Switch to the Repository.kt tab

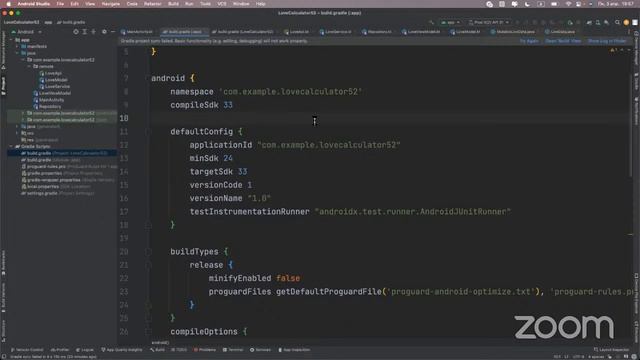(377, 31)
